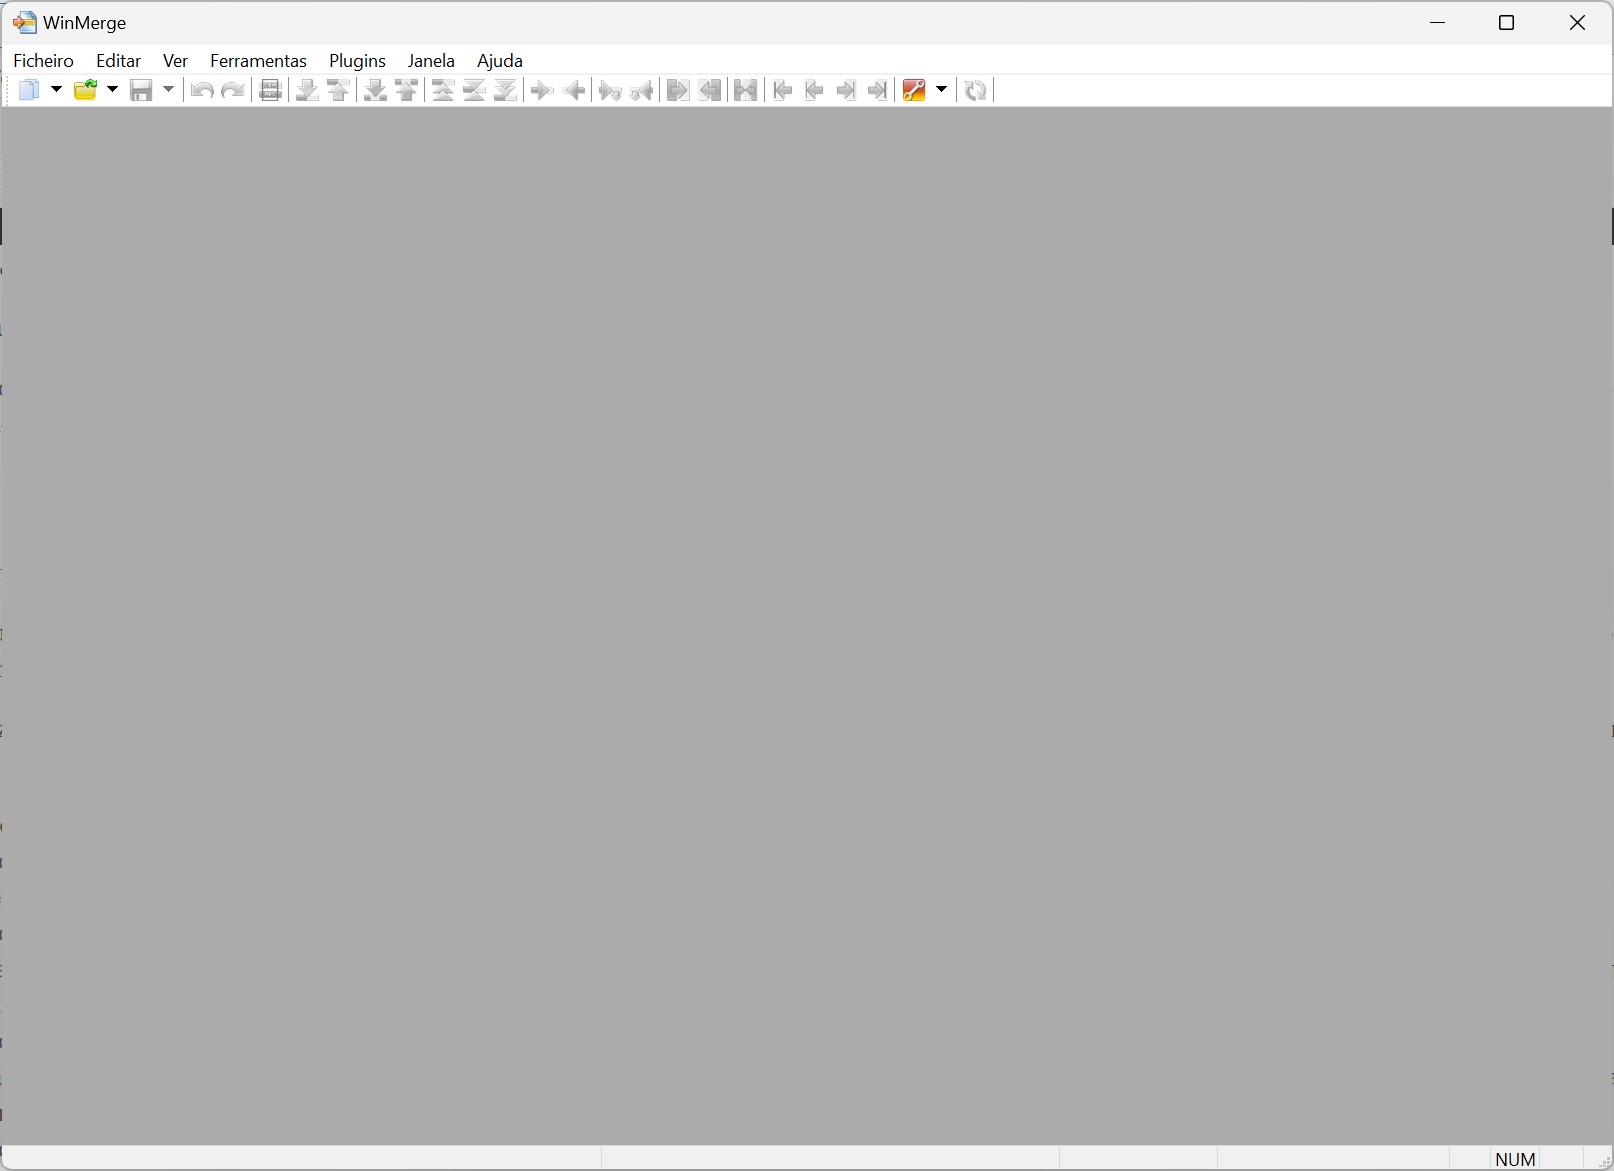
Task: Click the Redo arrow icon
Action: tap(233, 90)
